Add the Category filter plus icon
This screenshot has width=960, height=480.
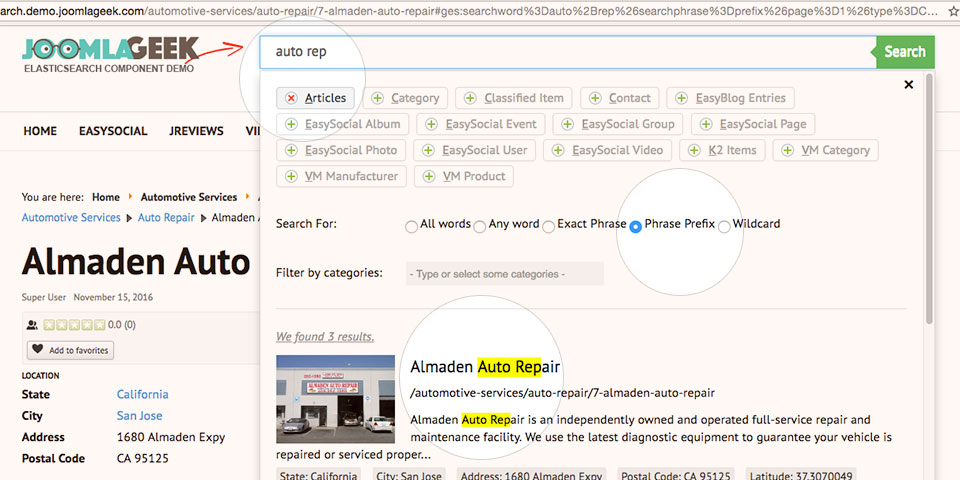378,98
